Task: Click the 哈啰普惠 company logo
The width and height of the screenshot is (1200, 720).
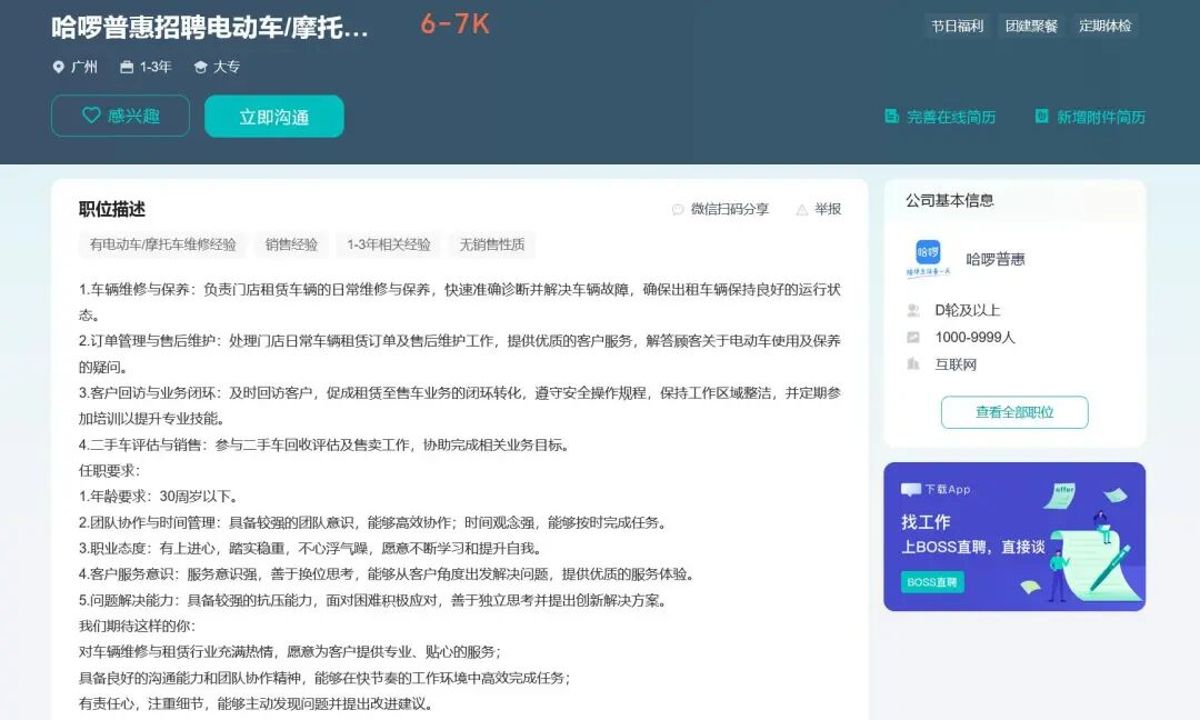Action: click(x=928, y=258)
